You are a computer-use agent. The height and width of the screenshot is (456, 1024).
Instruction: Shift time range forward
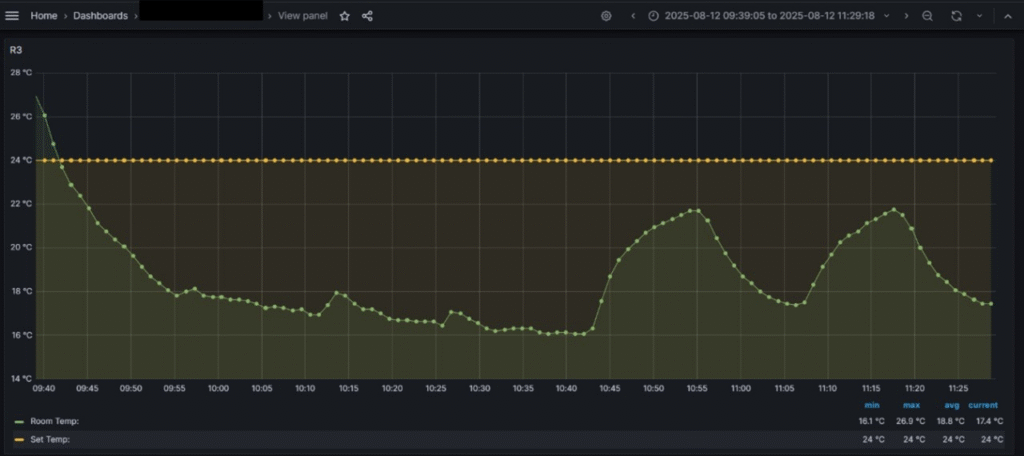906,16
